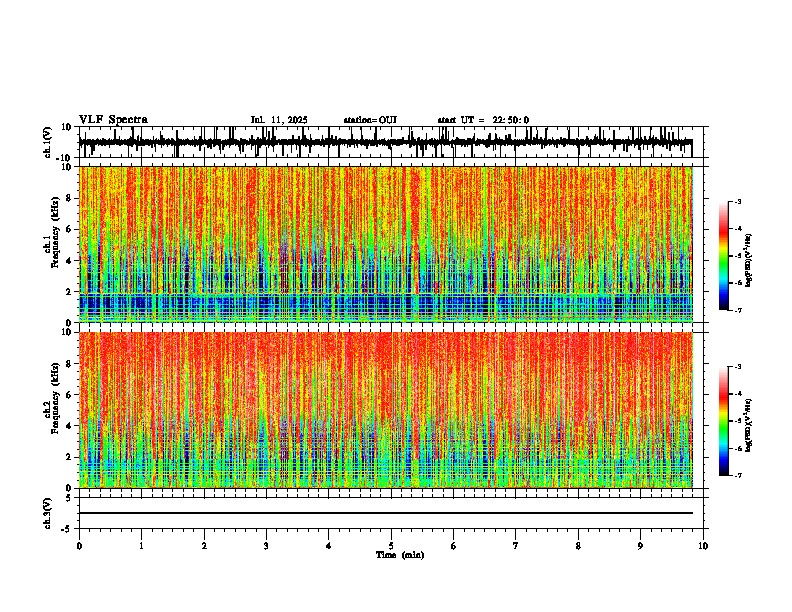Click the "-3" label on ch.1 color scale
The width and height of the screenshot is (792, 612).
(737, 202)
